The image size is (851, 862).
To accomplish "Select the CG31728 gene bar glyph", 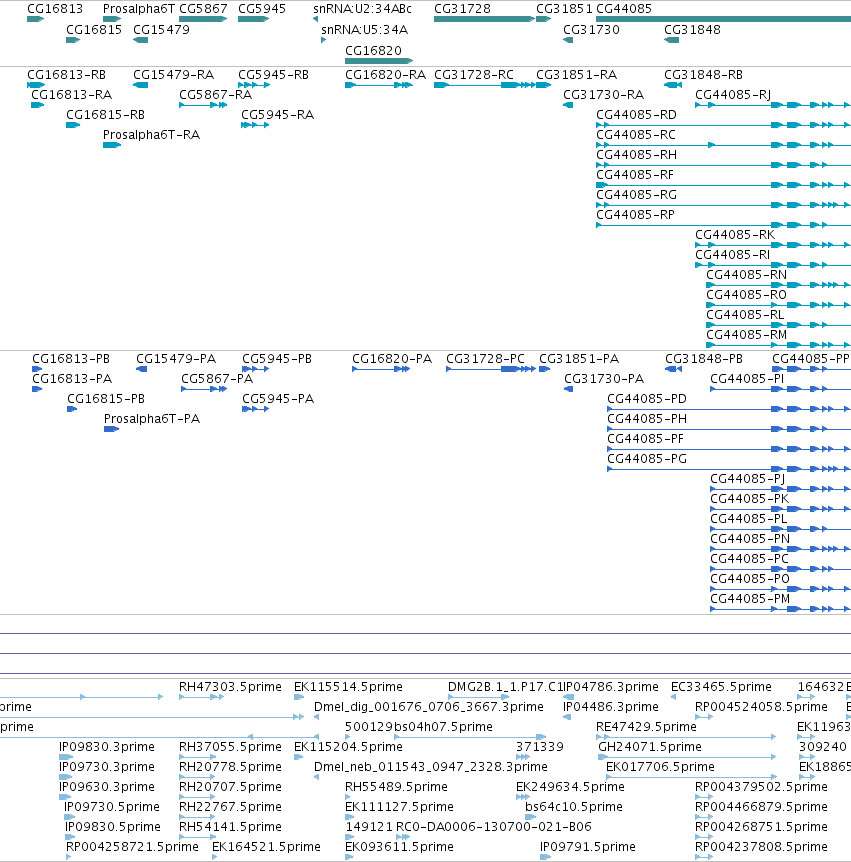I will point(484,19).
